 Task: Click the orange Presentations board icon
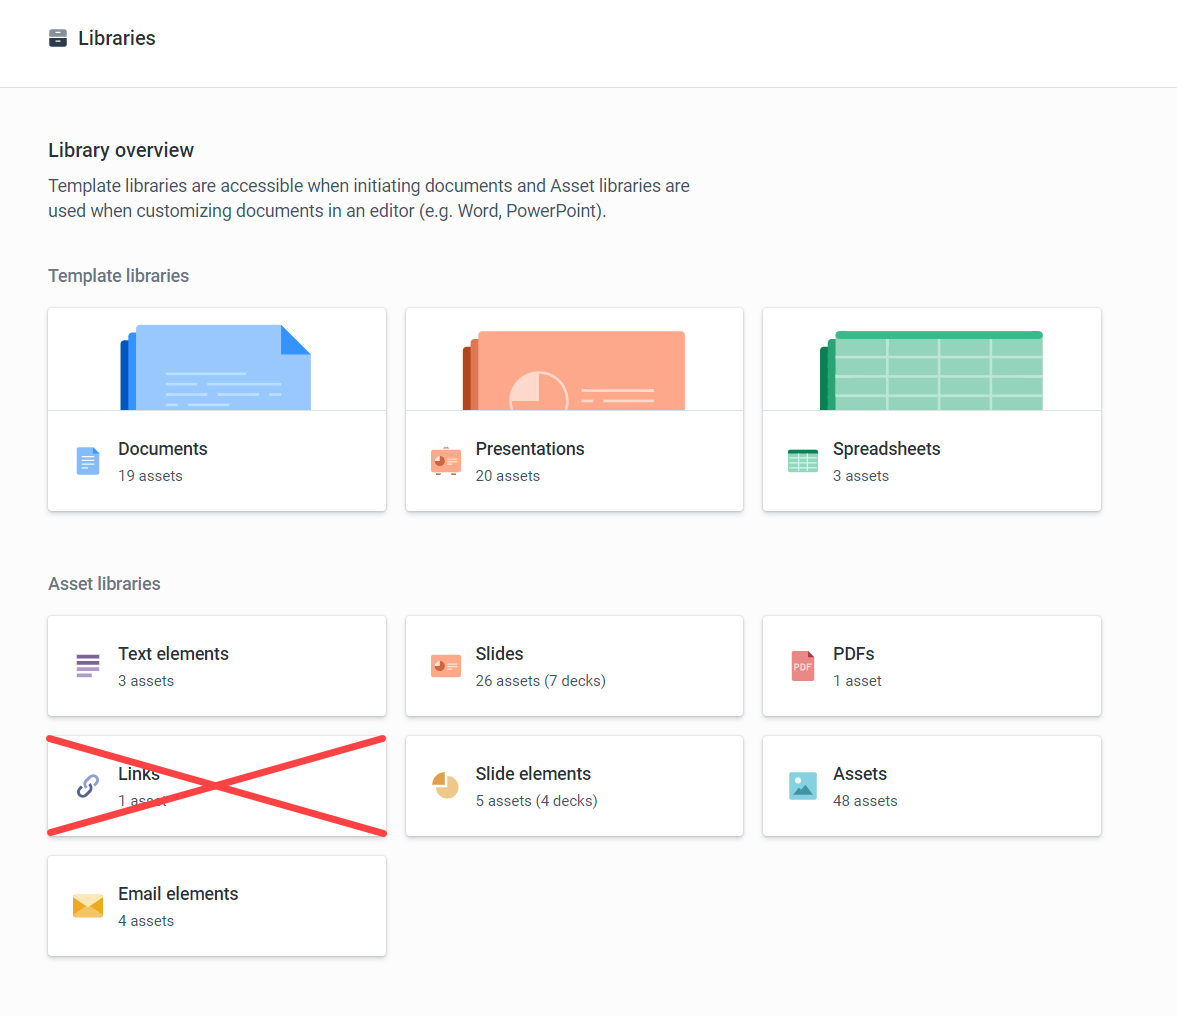446,461
